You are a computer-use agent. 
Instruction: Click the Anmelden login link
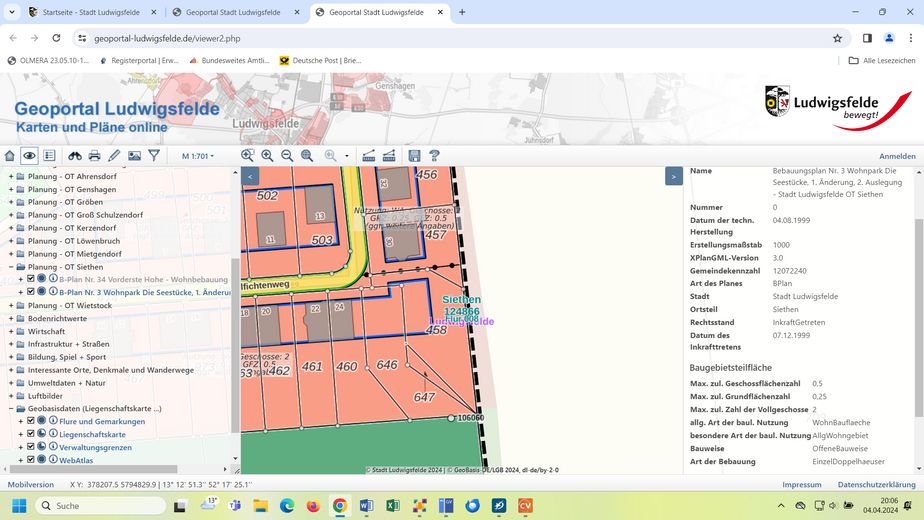click(897, 156)
